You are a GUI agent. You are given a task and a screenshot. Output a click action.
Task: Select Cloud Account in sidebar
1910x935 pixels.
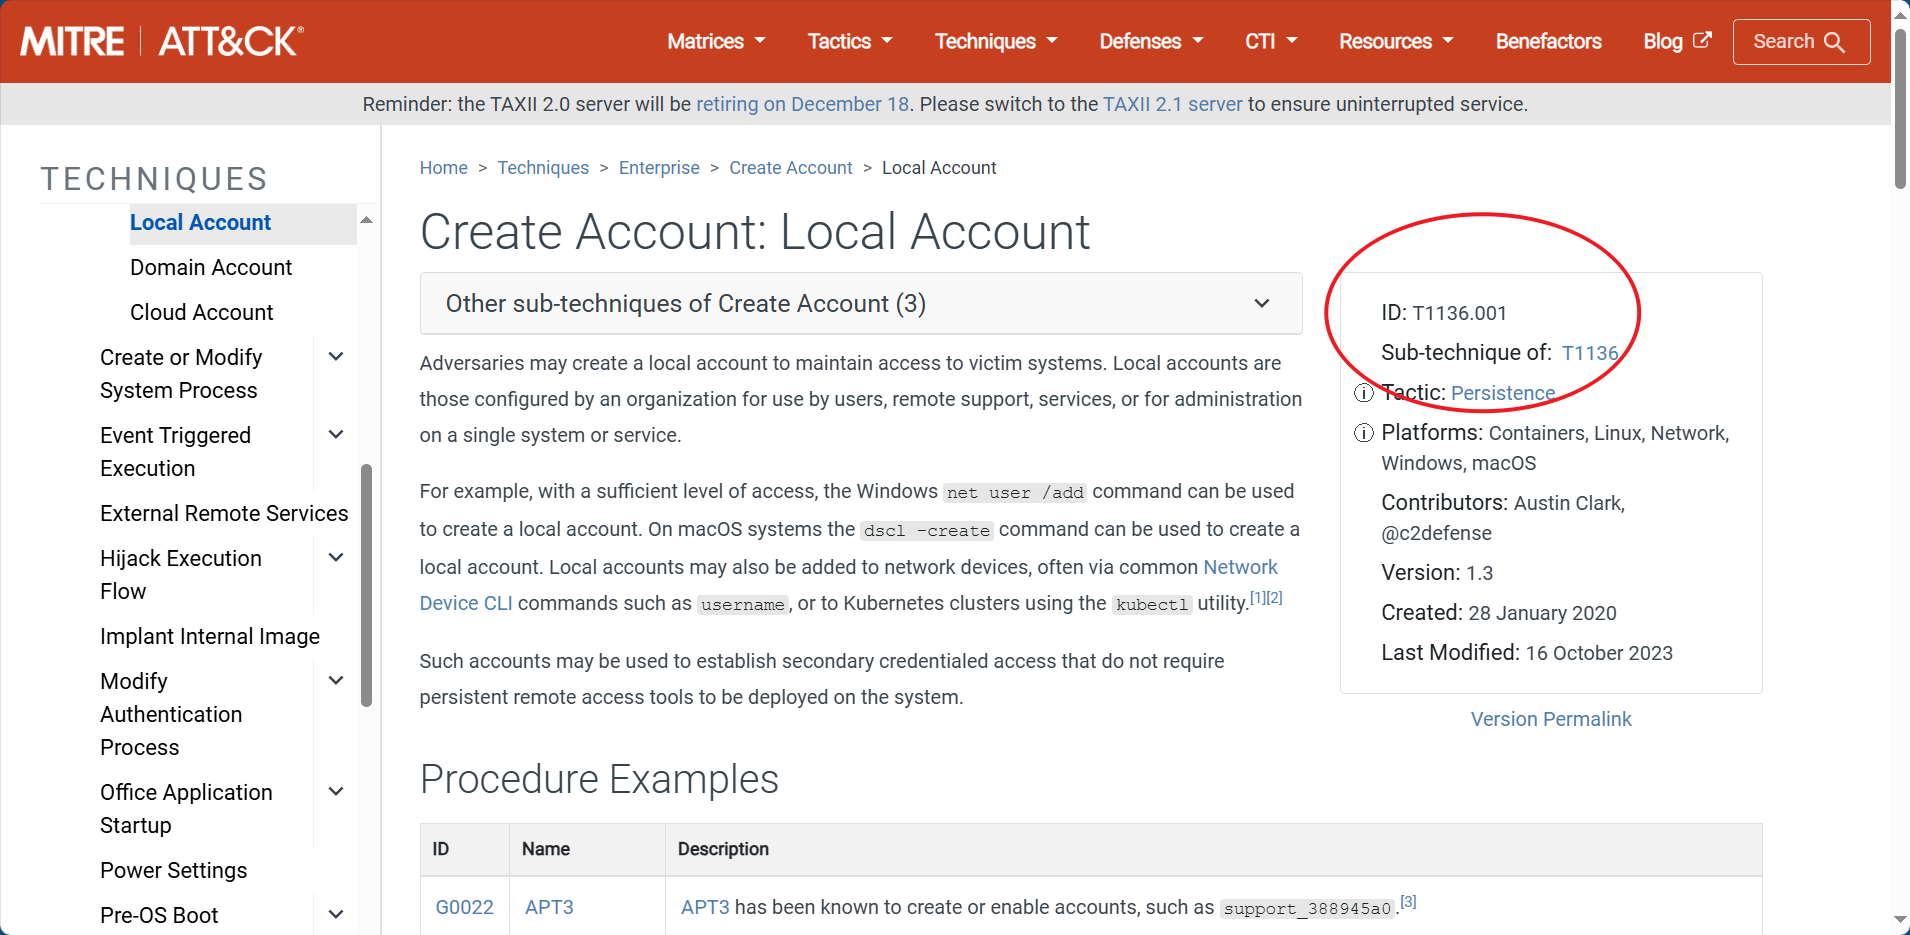201,312
